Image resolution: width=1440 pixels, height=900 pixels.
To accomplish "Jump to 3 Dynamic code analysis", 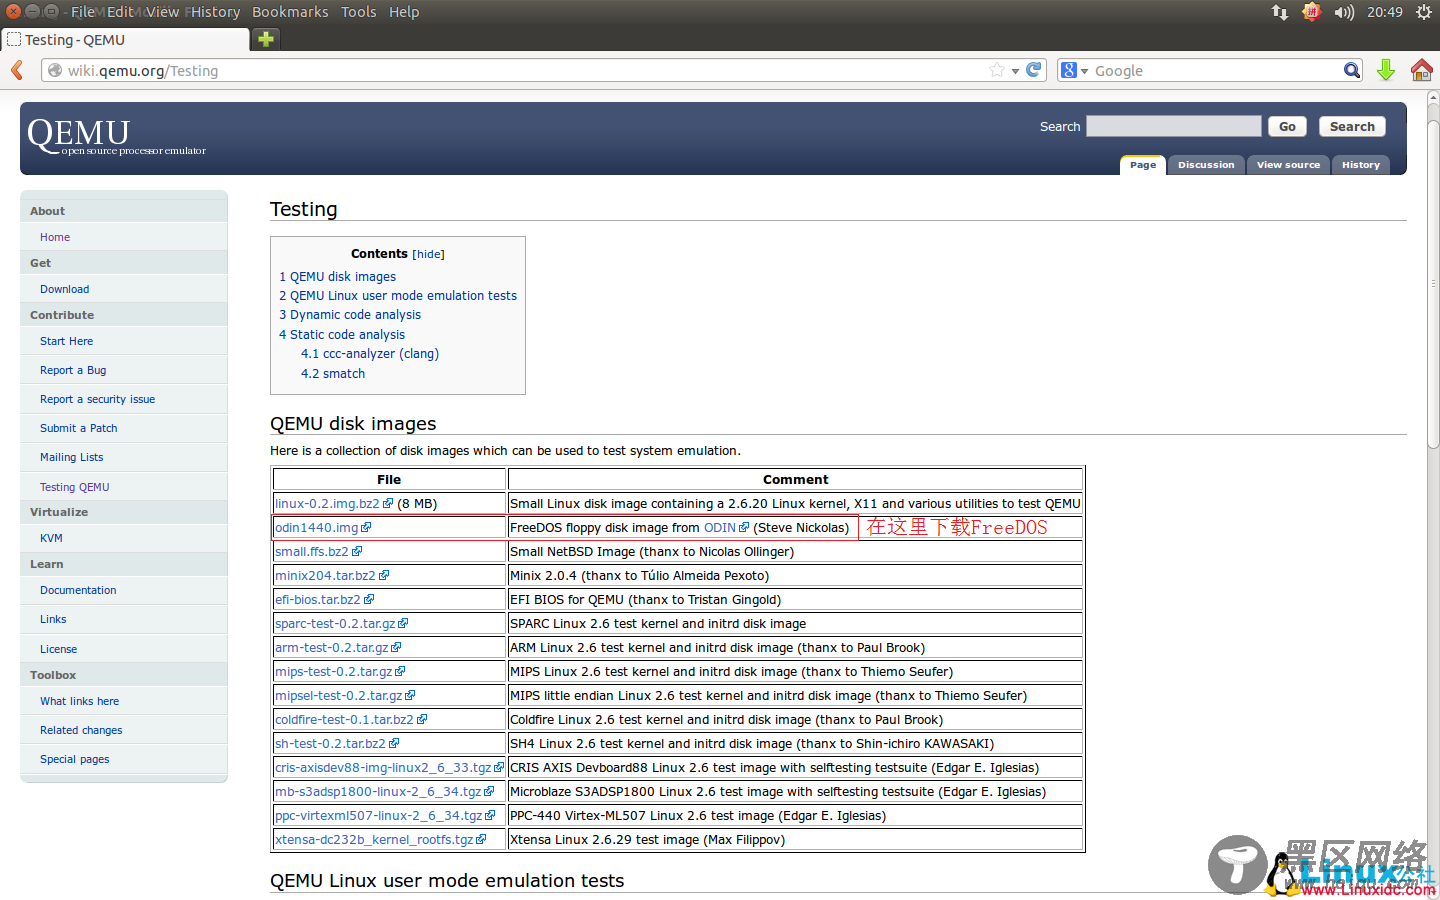I will (350, 315).
